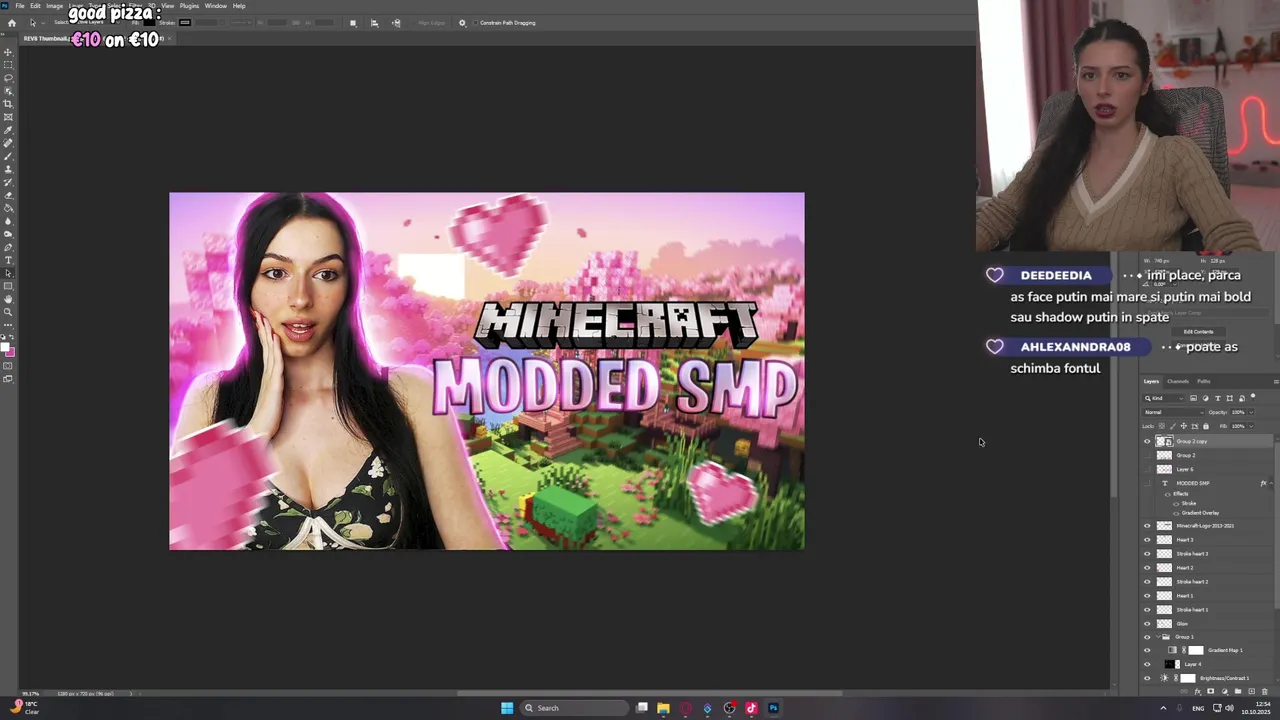Viewport: 1280px width, 720px height.
Task: Select the Frame tool
Action: (x=8, y=116)
